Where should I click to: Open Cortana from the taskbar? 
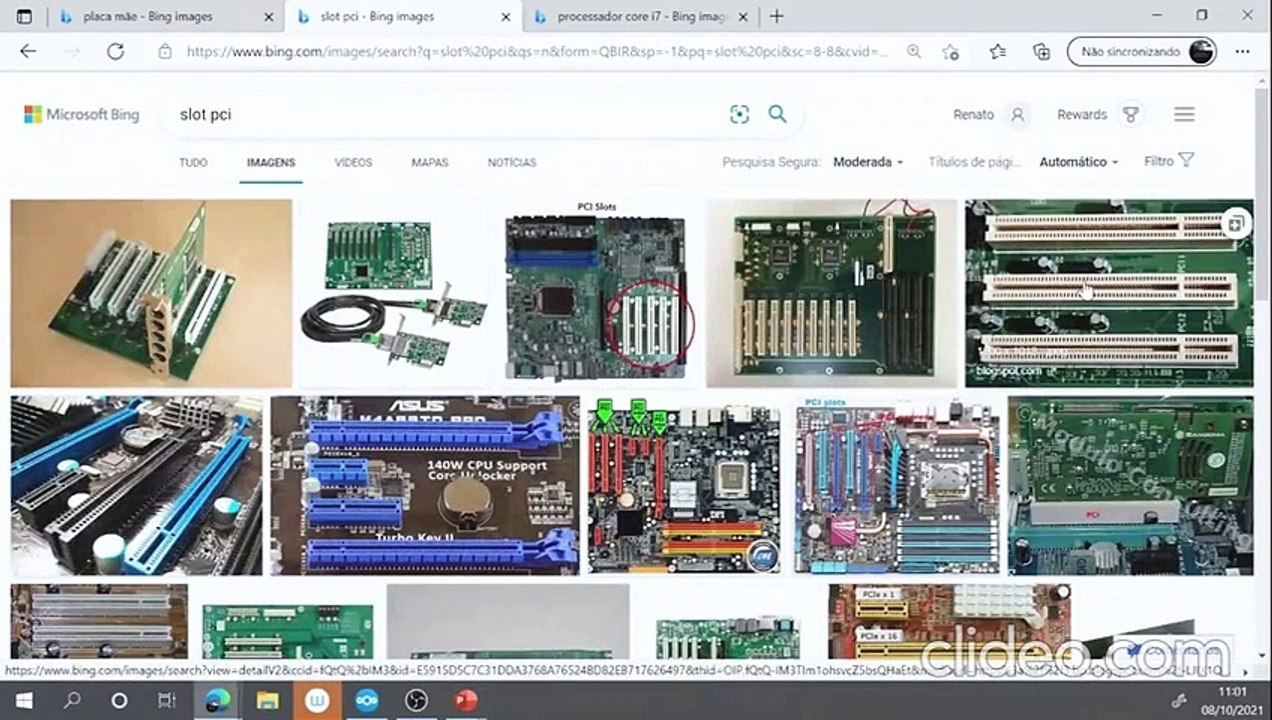click(x=119, y=701)
